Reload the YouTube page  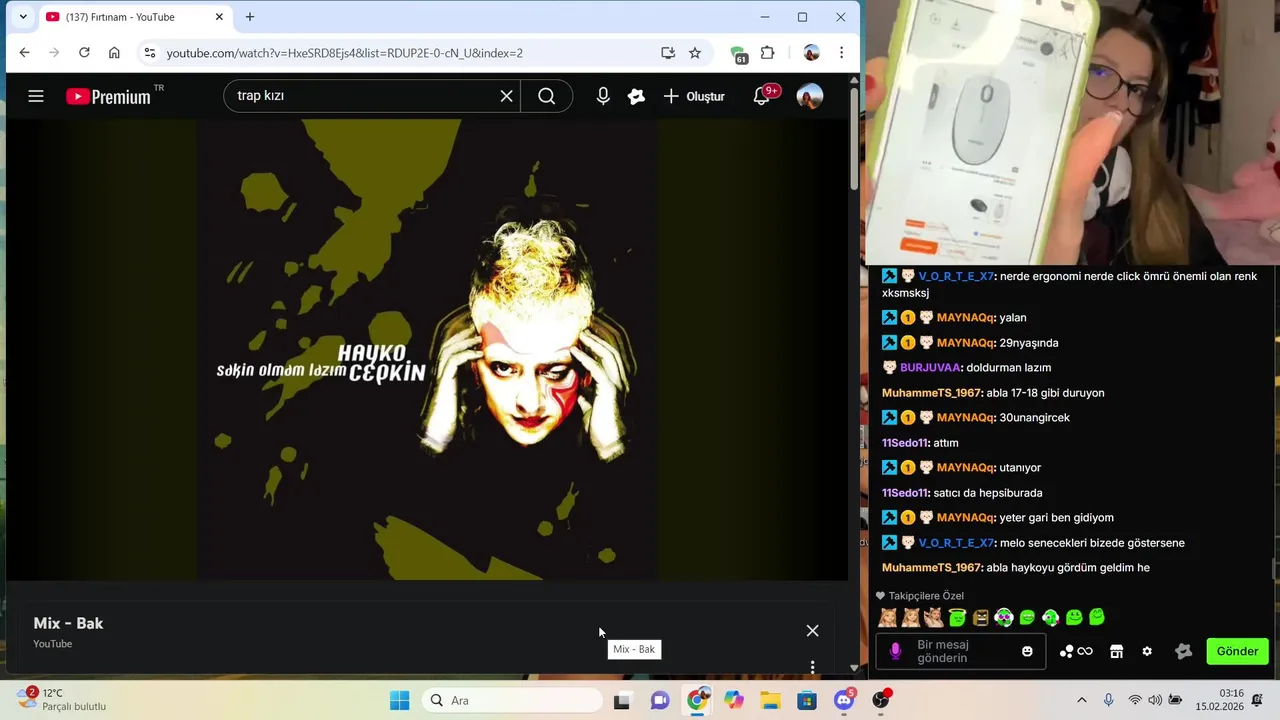click(x=84, y=53)
